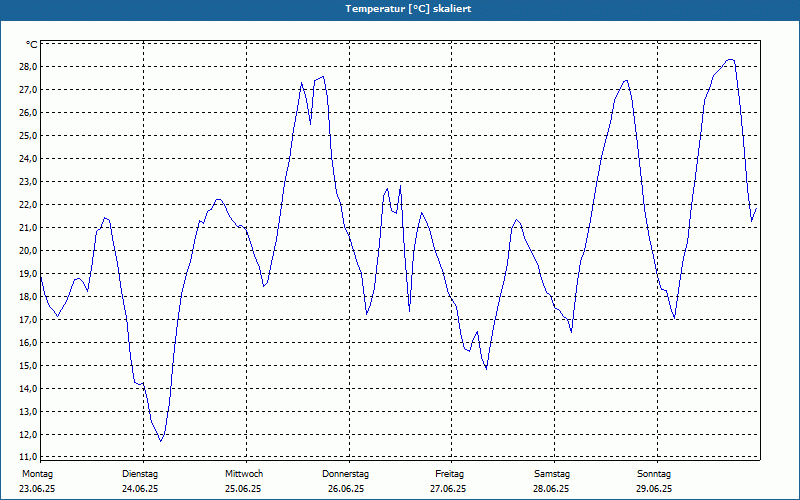Click the chart title 'Temperatur [°C] skaliert'

coord(408,9)
